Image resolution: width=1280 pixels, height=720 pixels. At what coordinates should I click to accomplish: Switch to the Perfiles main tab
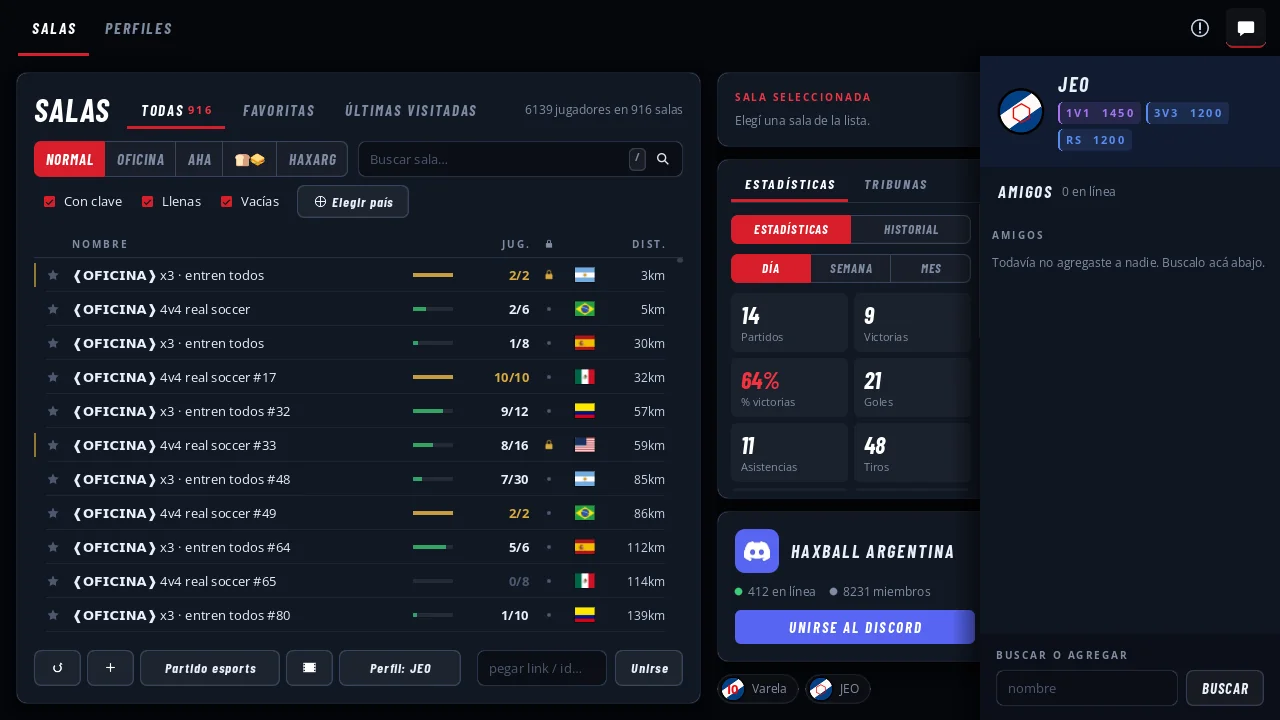(x=139, y=29)
